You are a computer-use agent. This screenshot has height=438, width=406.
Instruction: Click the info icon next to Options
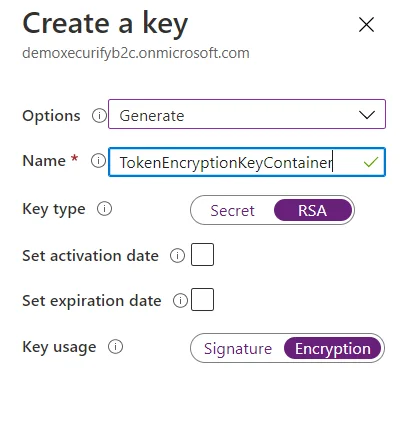coord(99,116)
